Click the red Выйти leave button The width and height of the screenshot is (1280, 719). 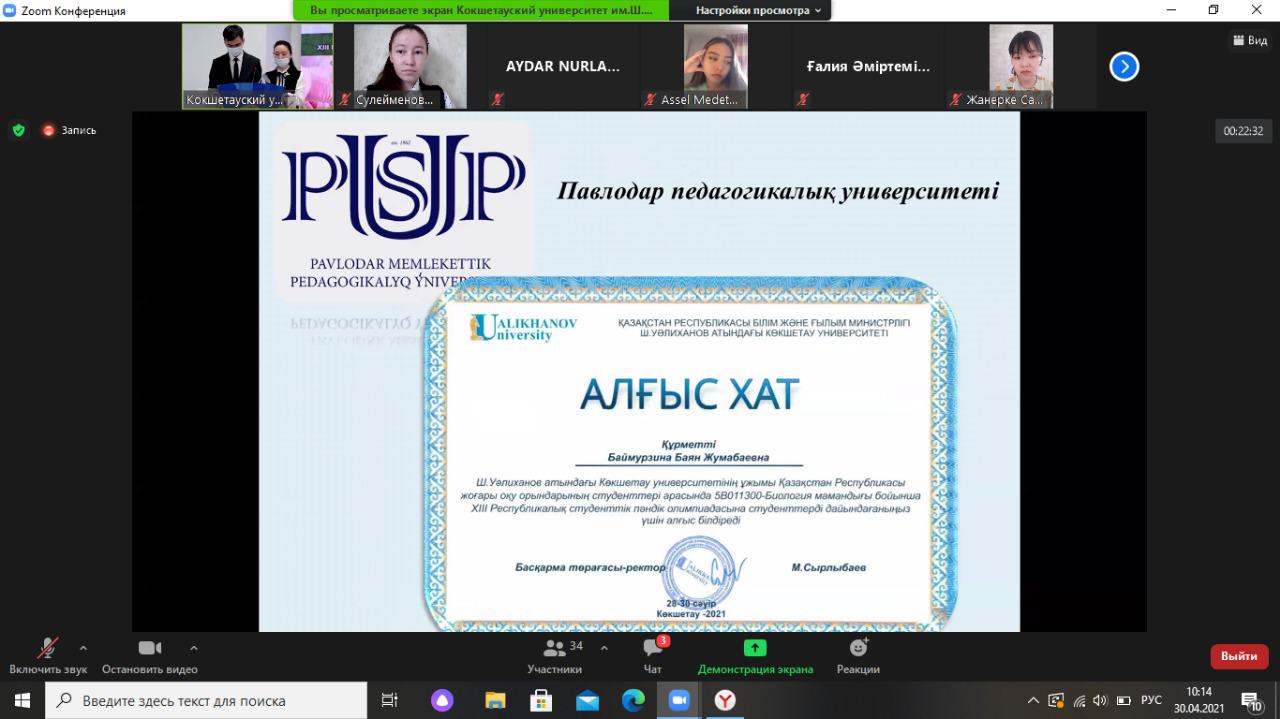click(1239, 656)
